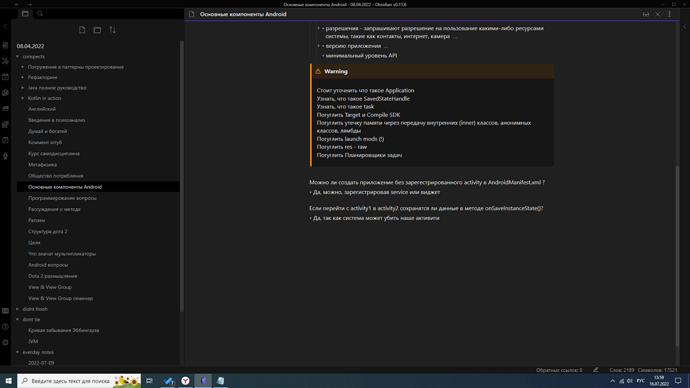
Task: Switch to Yandex Browser on taskbar
Action: (185, 381)
